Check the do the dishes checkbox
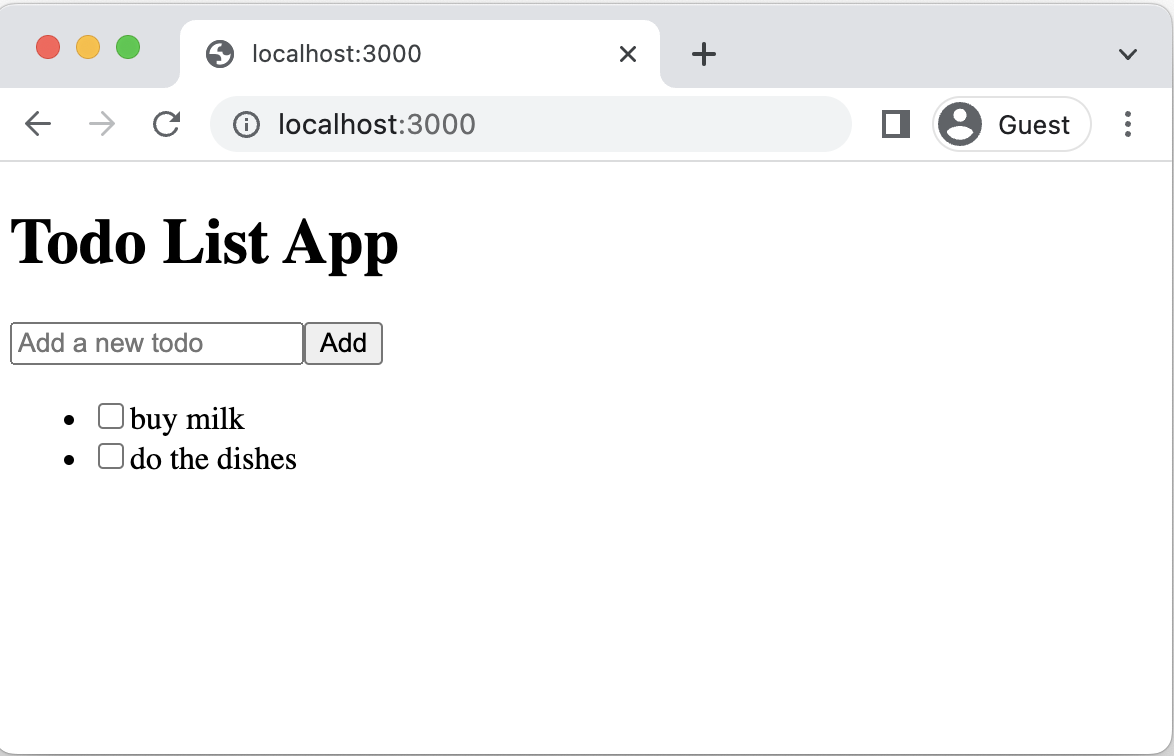 click(111, 456)
